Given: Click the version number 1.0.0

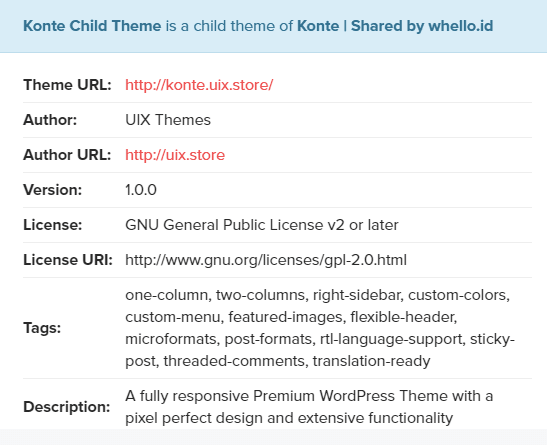Looking at the screenshot, I should tap(141, 190).
